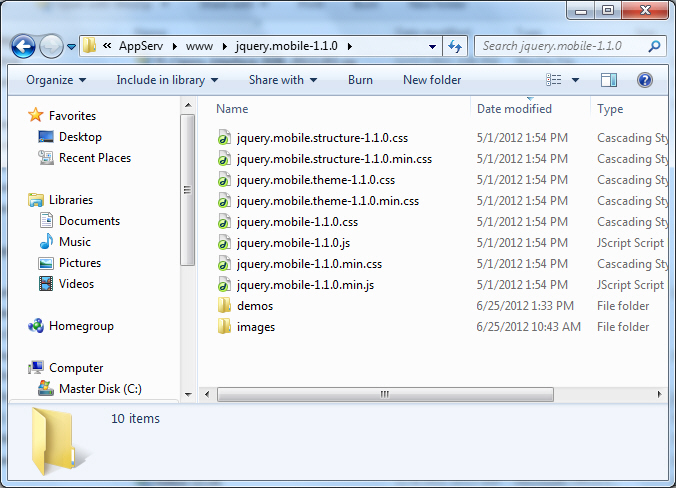Select Computer in navigation pane
676x488 pixels.
(76, 368)
